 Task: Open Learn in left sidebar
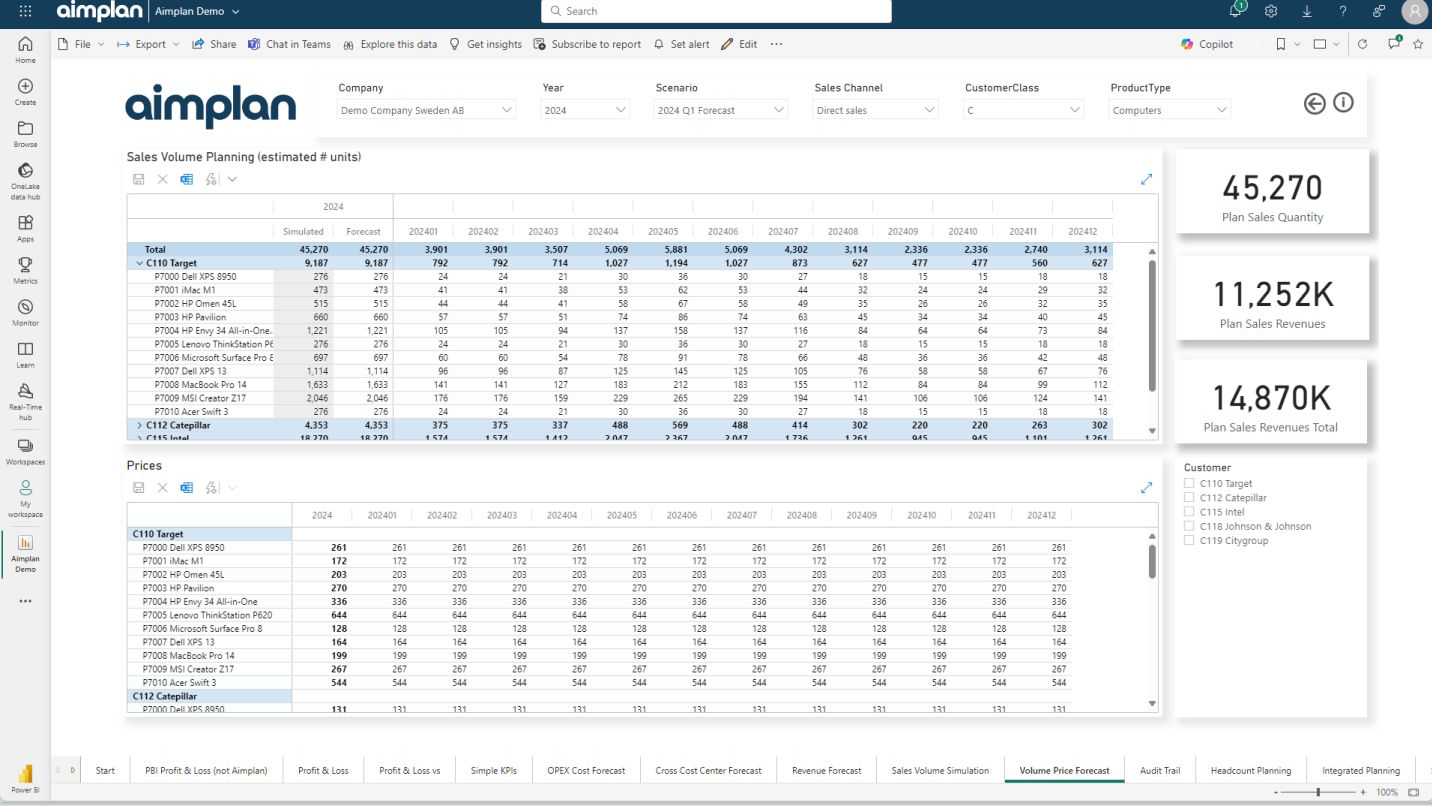(x=25, y=355)
